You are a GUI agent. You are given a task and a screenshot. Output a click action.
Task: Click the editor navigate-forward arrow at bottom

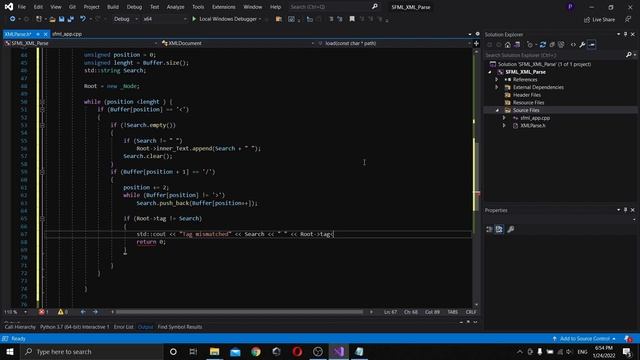tap(95, 312)
